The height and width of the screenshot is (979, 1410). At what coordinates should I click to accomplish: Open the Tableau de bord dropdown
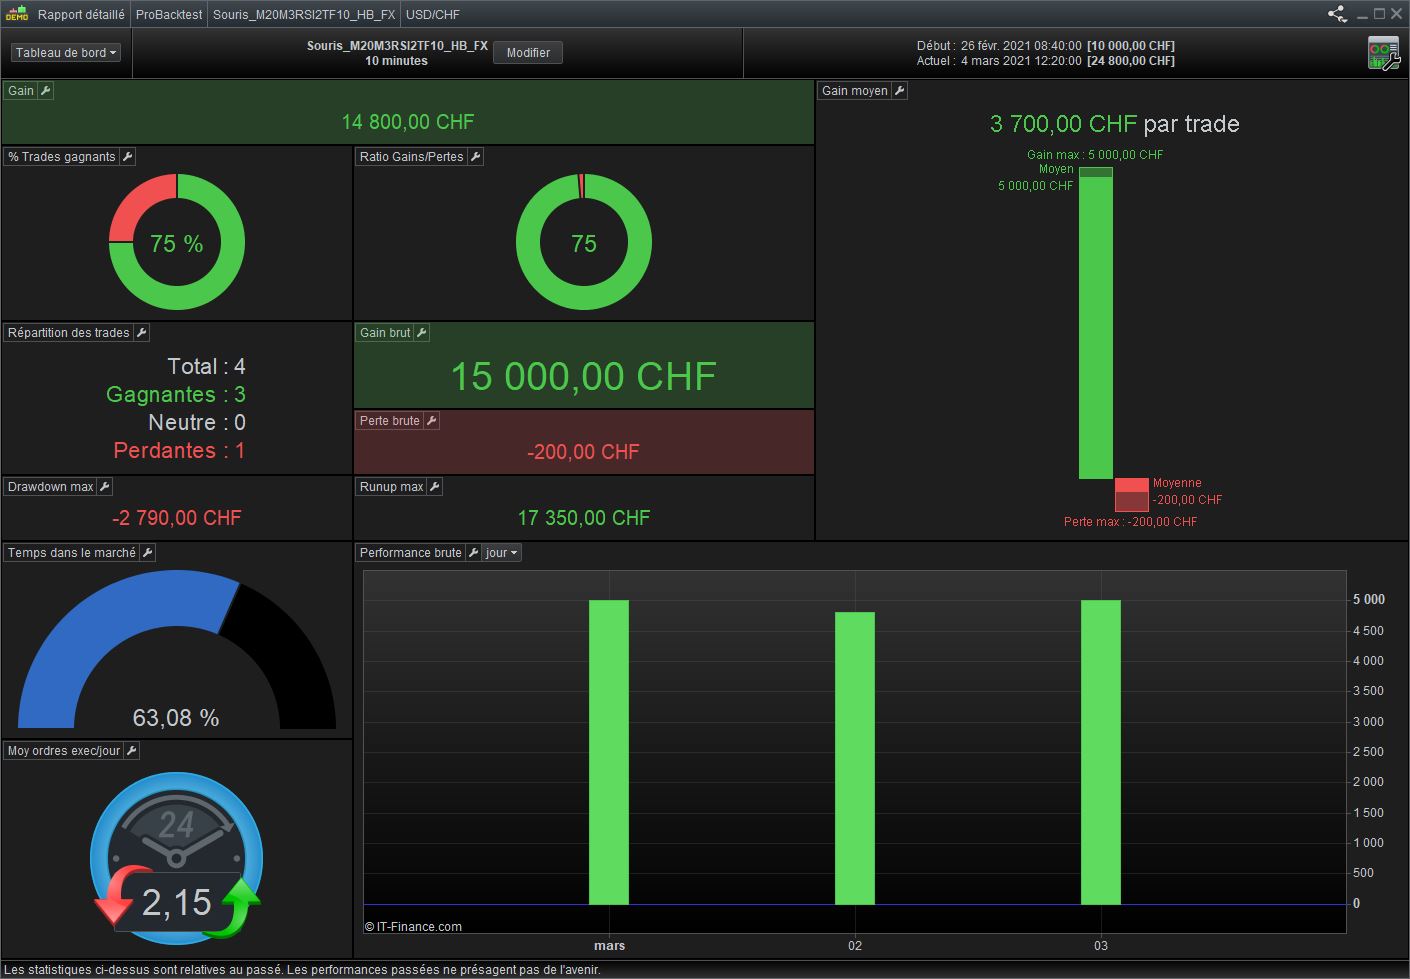66,53
